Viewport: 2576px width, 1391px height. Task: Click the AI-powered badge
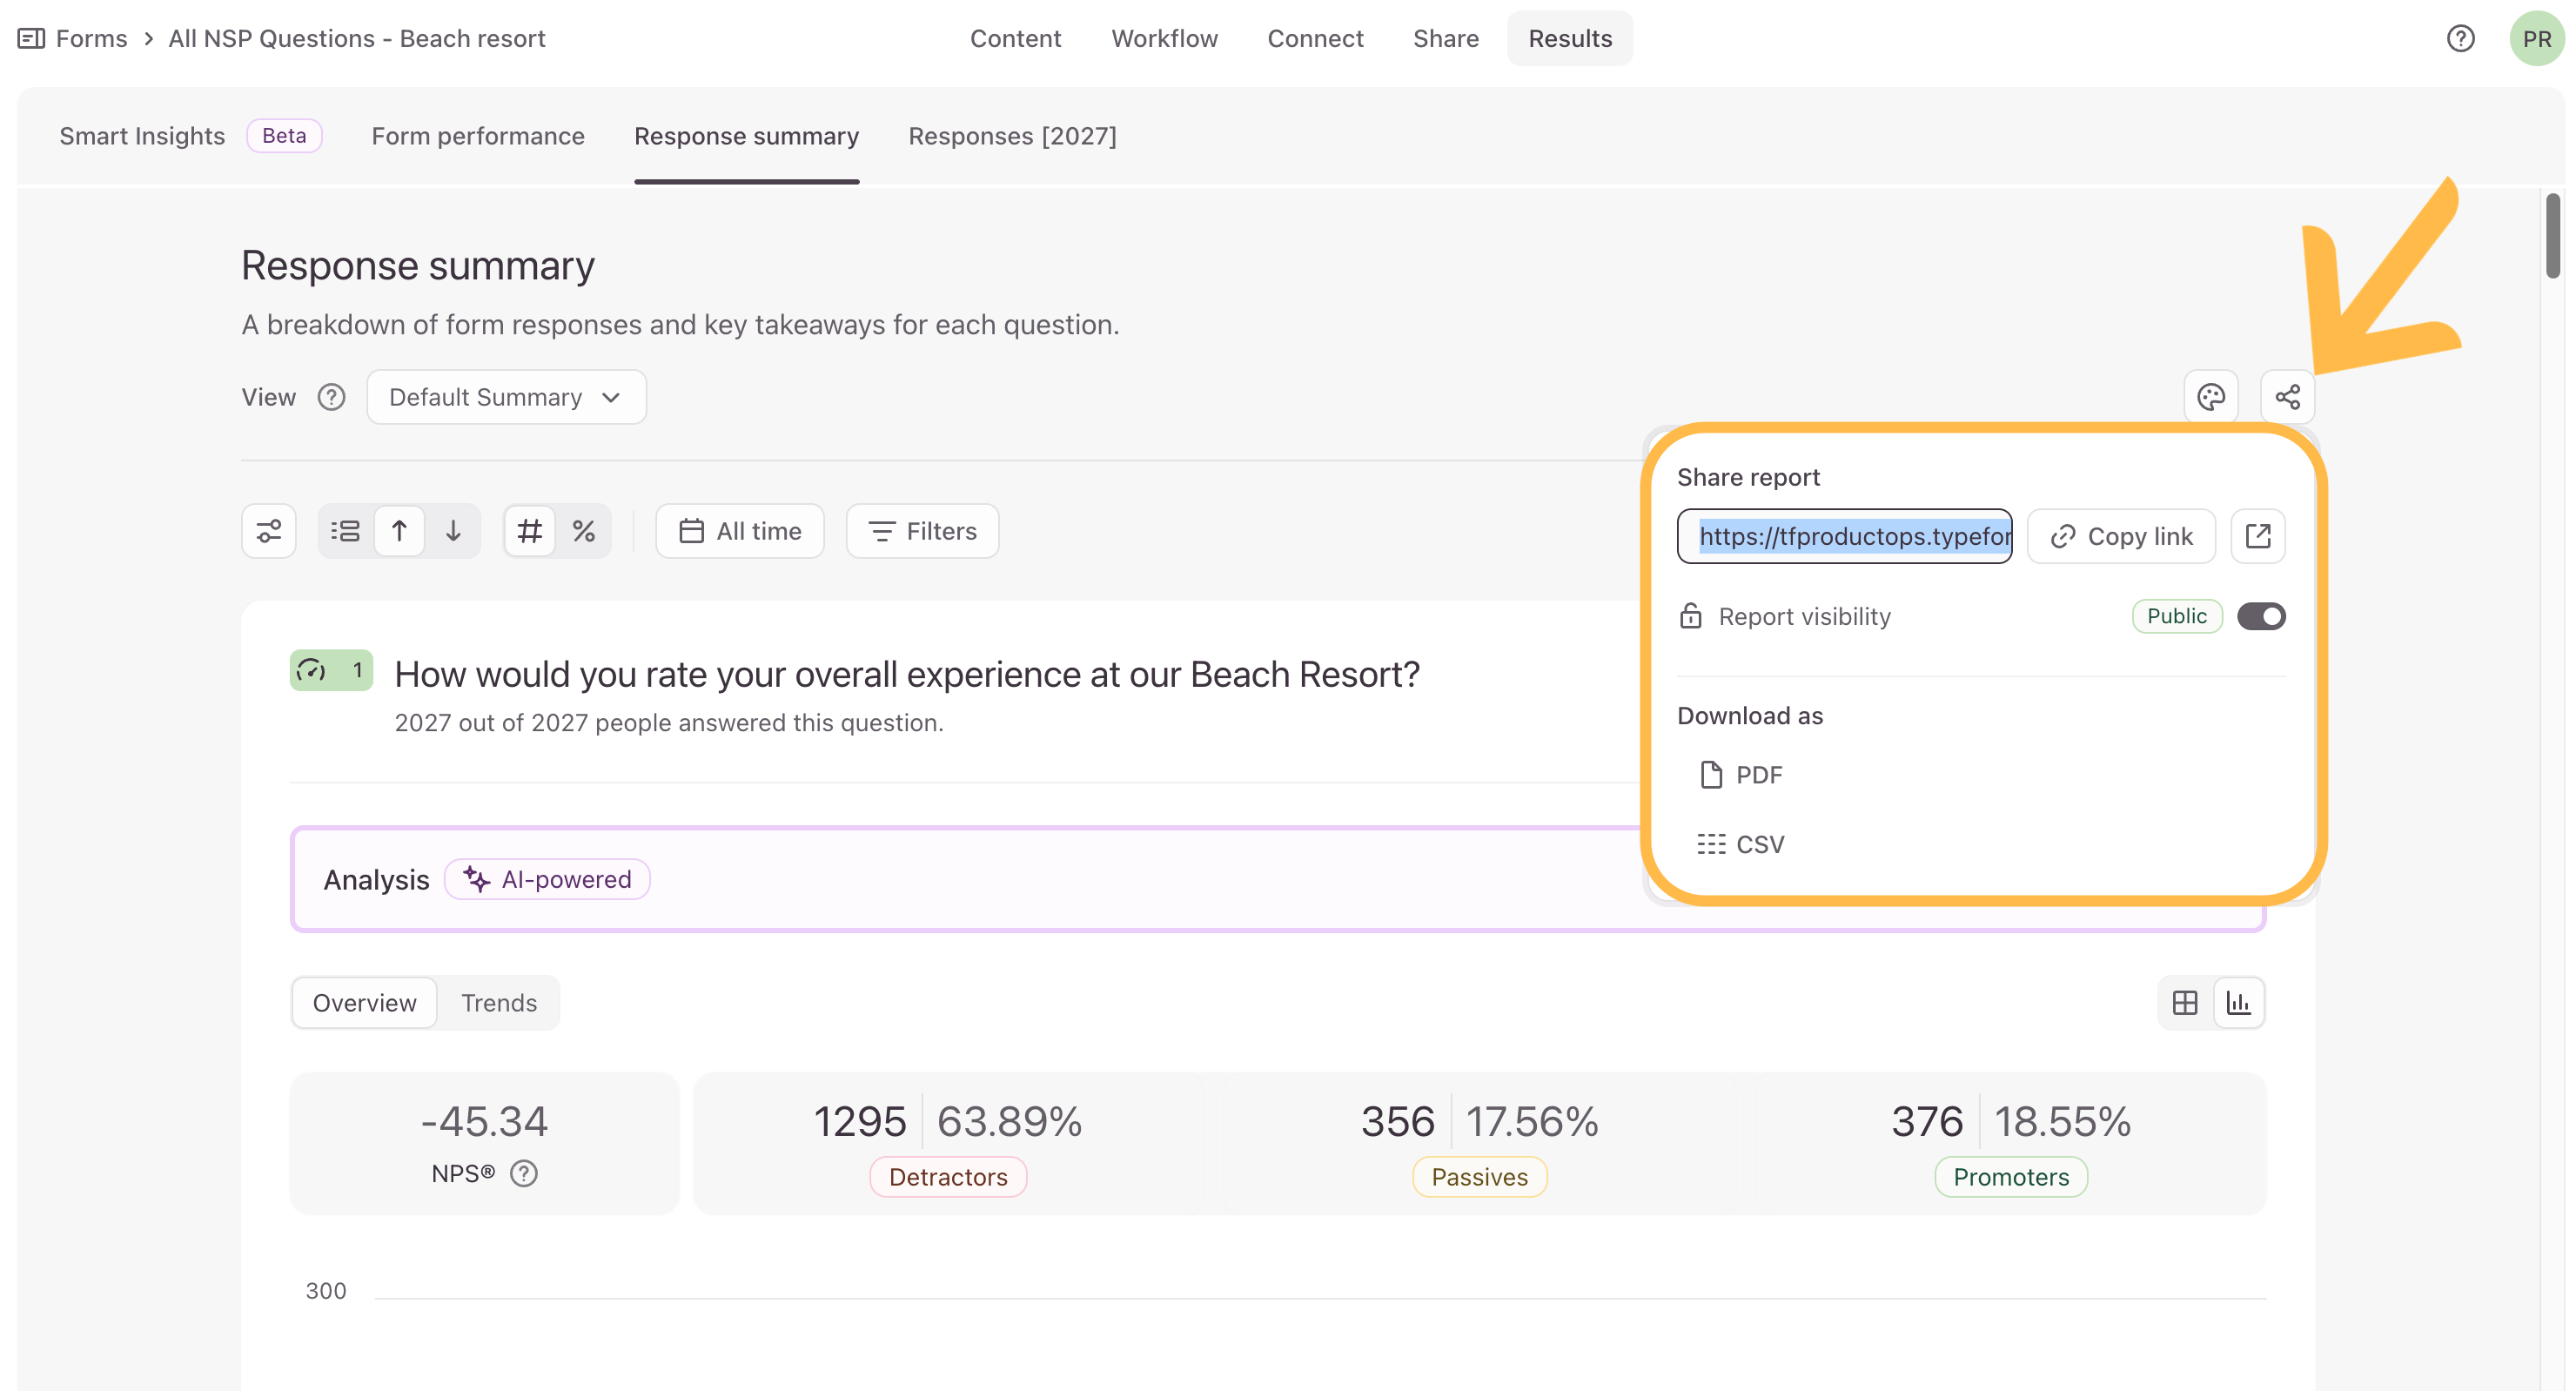547,879
